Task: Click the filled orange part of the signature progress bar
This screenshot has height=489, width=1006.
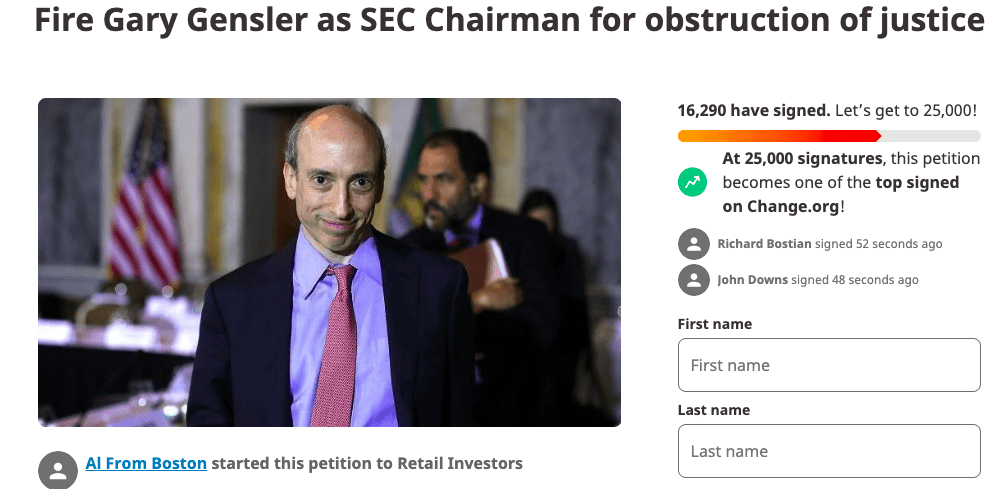Action: point(779,136)
